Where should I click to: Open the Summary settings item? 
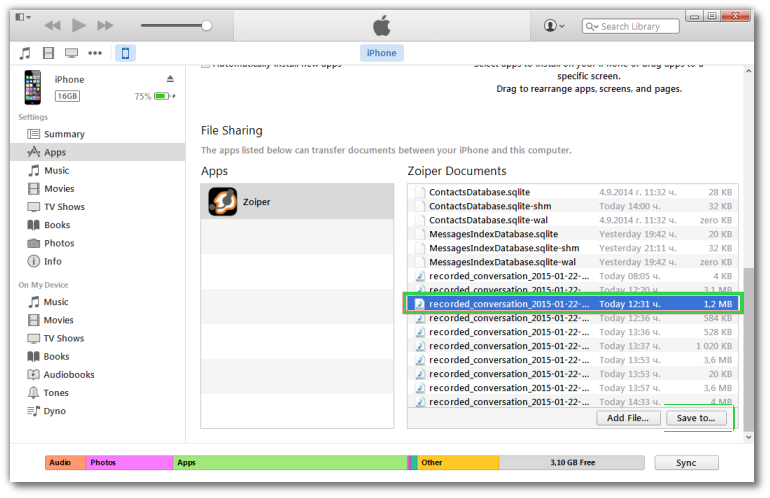pos(64,134)
